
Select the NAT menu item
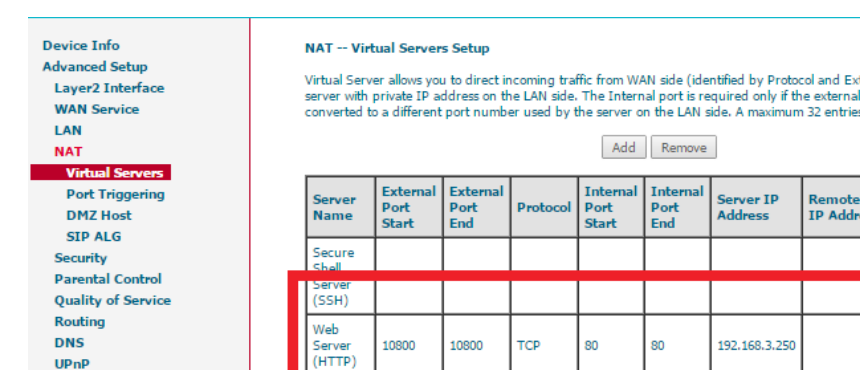pos(68,152)
